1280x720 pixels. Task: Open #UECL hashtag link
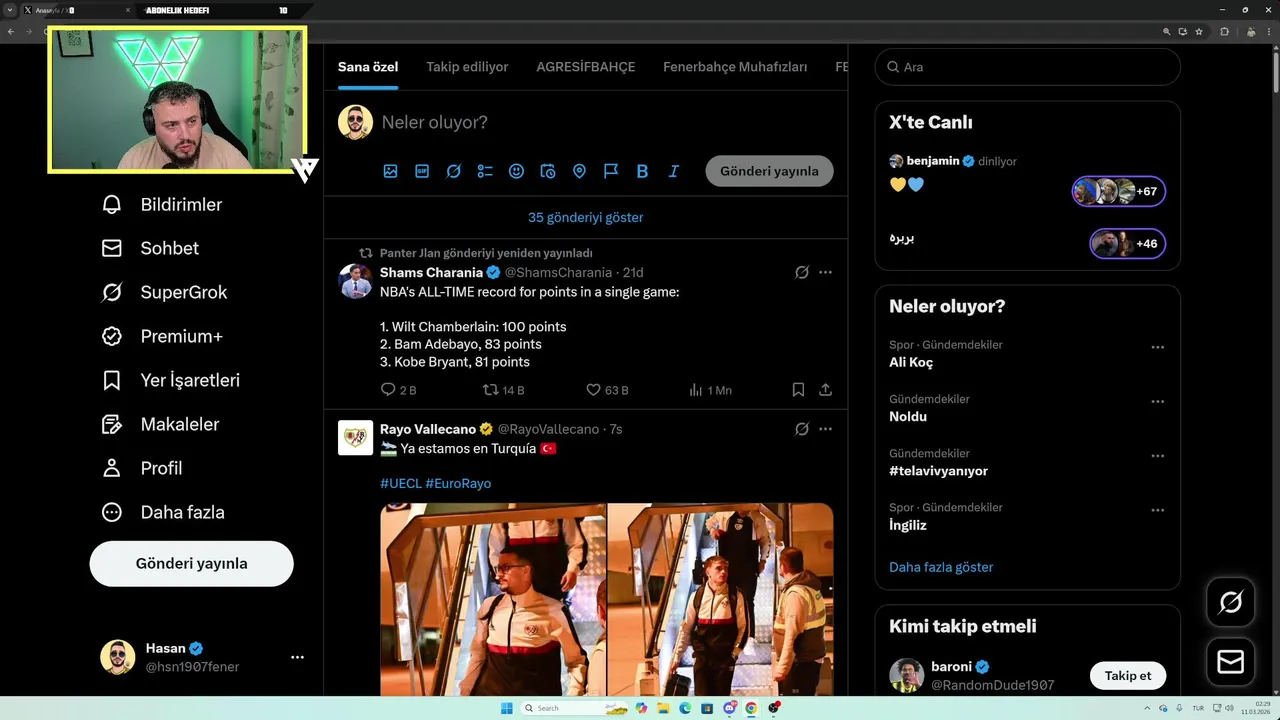401,483
